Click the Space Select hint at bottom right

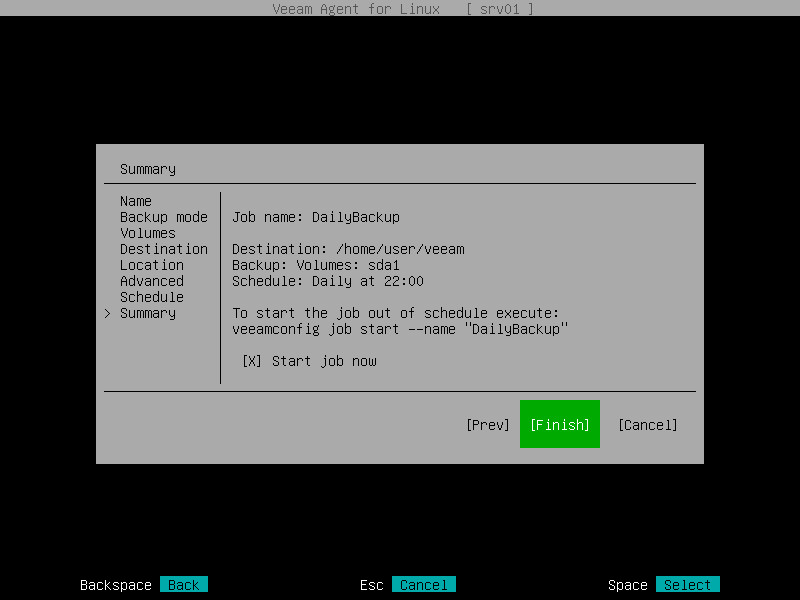pyautogui.click(x=688, y=585)
